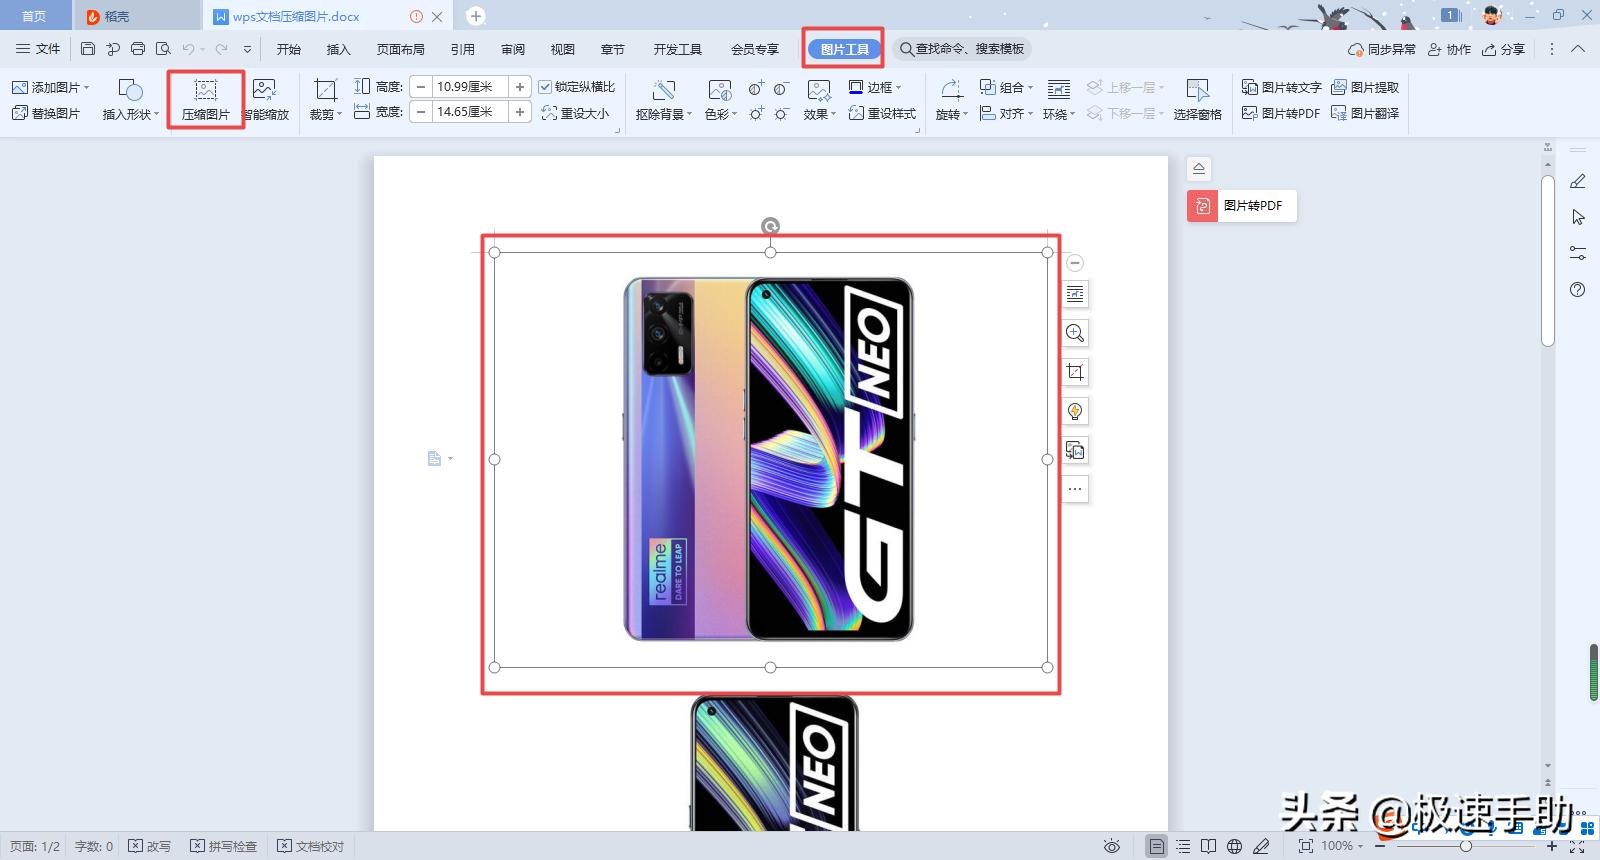Viewport: 1600px width, 860px height.
Task: Click the 图片转PDF button in right panel
Action: pyautogui.click(x=1242, y=206)
